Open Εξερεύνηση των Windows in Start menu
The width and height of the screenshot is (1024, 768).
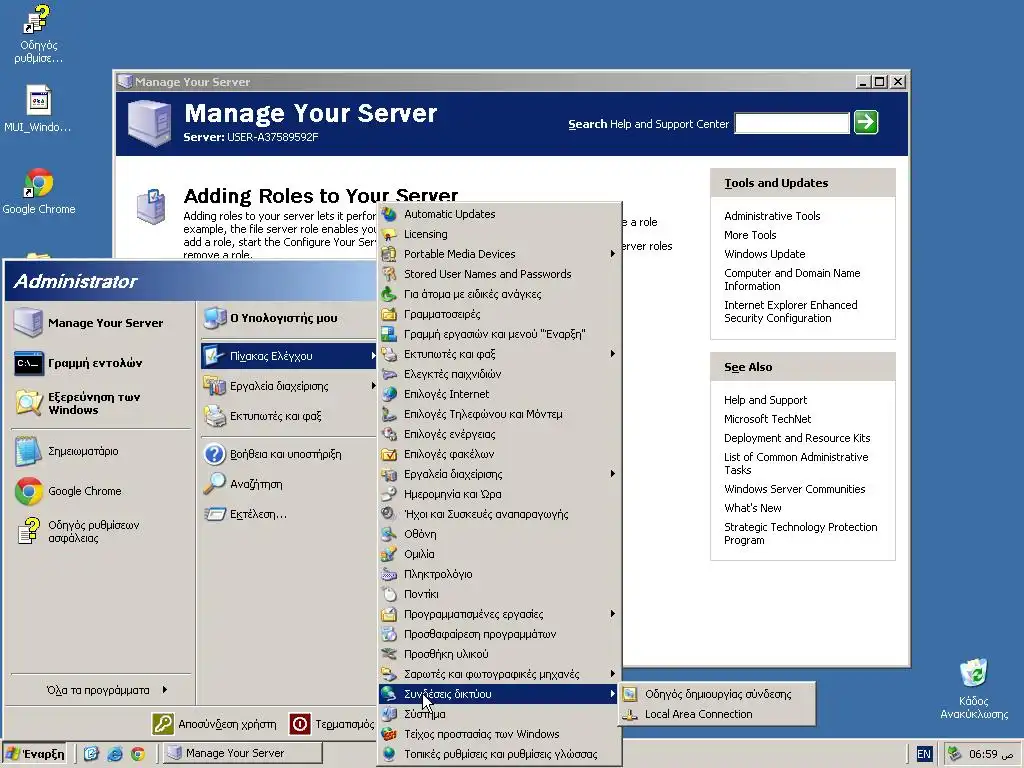[x=101, y=404]
